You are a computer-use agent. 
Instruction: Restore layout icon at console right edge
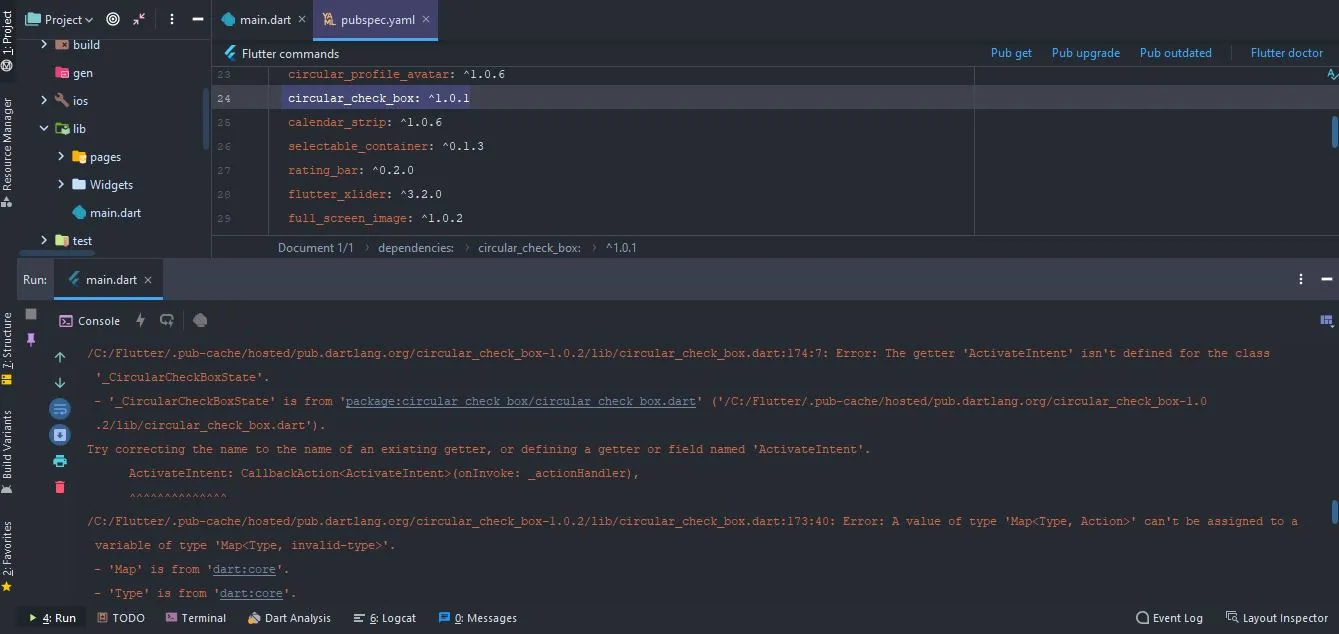[1326, 321]
